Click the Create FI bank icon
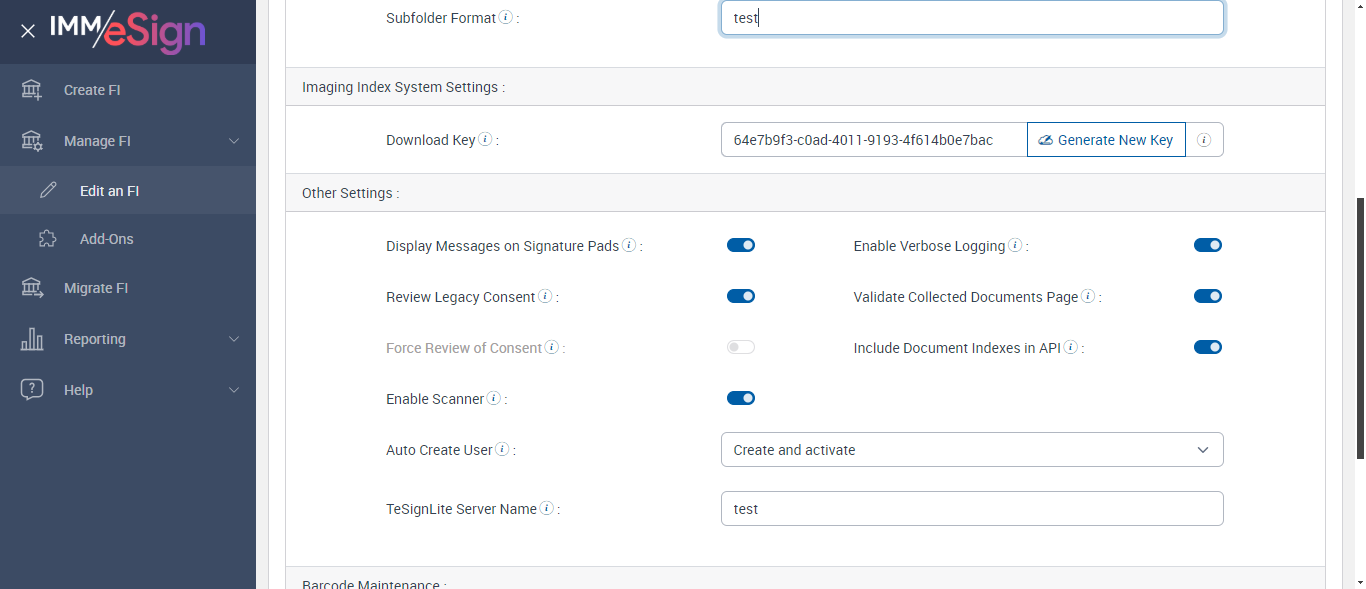Image resolution: width=1366 pixels, height=589 pixels. point(32,90)
